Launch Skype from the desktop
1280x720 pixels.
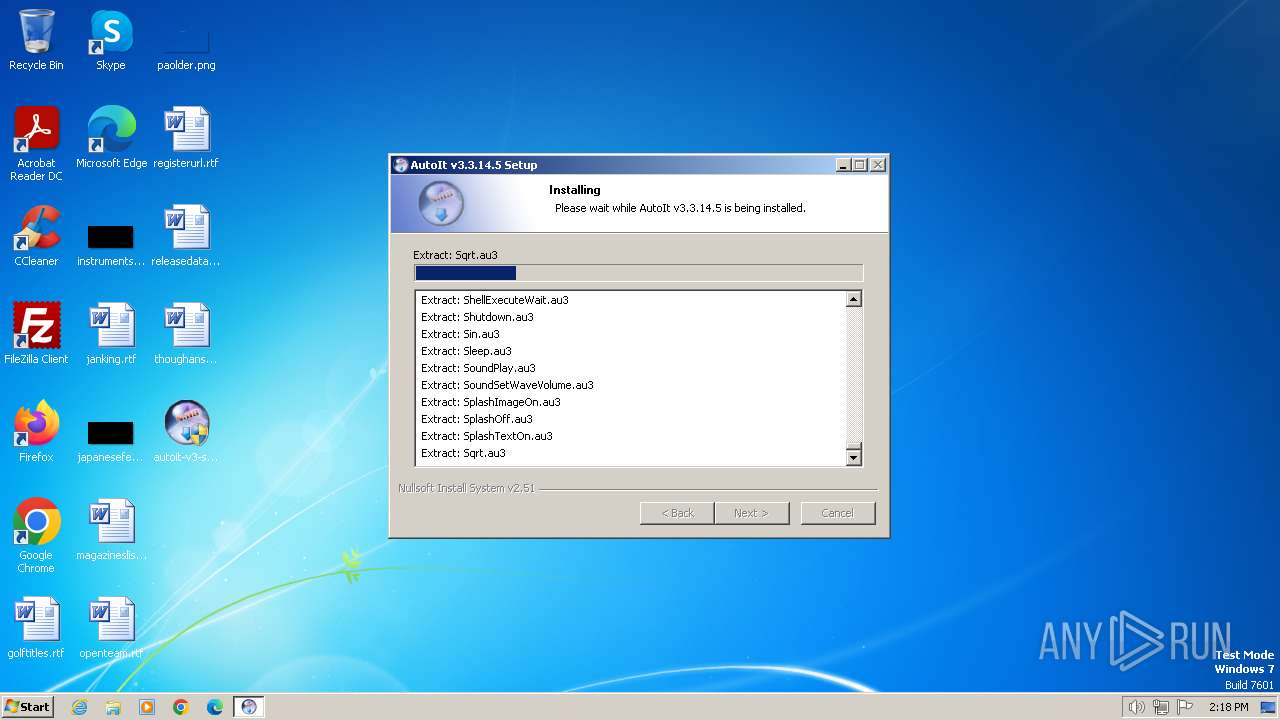[111, 40]
